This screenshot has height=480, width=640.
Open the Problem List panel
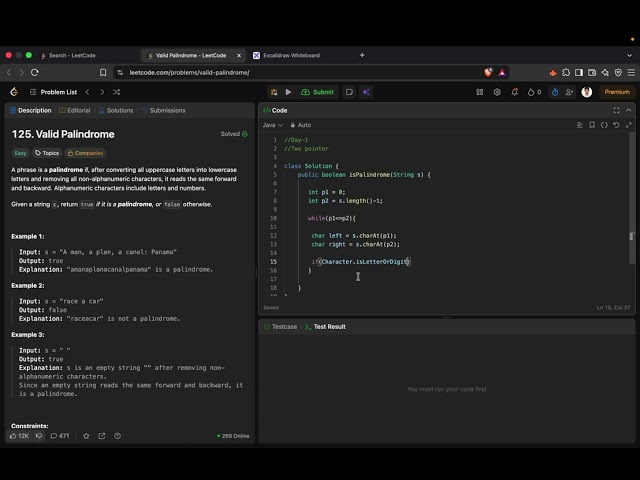(x=53, y=92)
